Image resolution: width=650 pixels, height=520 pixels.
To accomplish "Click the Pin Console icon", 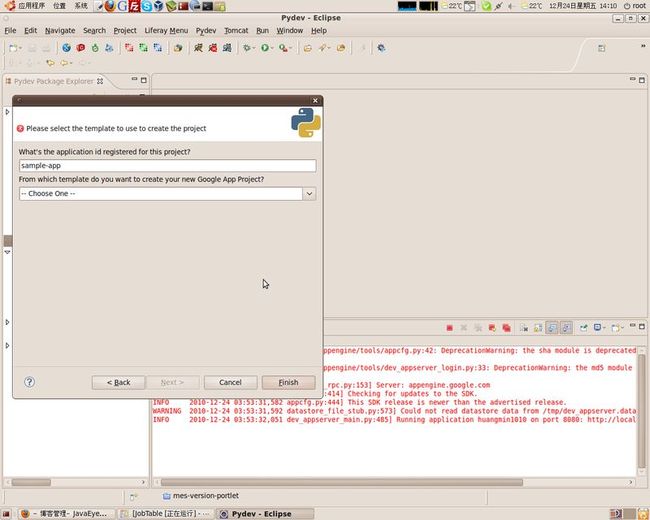I will coord(584,328).
